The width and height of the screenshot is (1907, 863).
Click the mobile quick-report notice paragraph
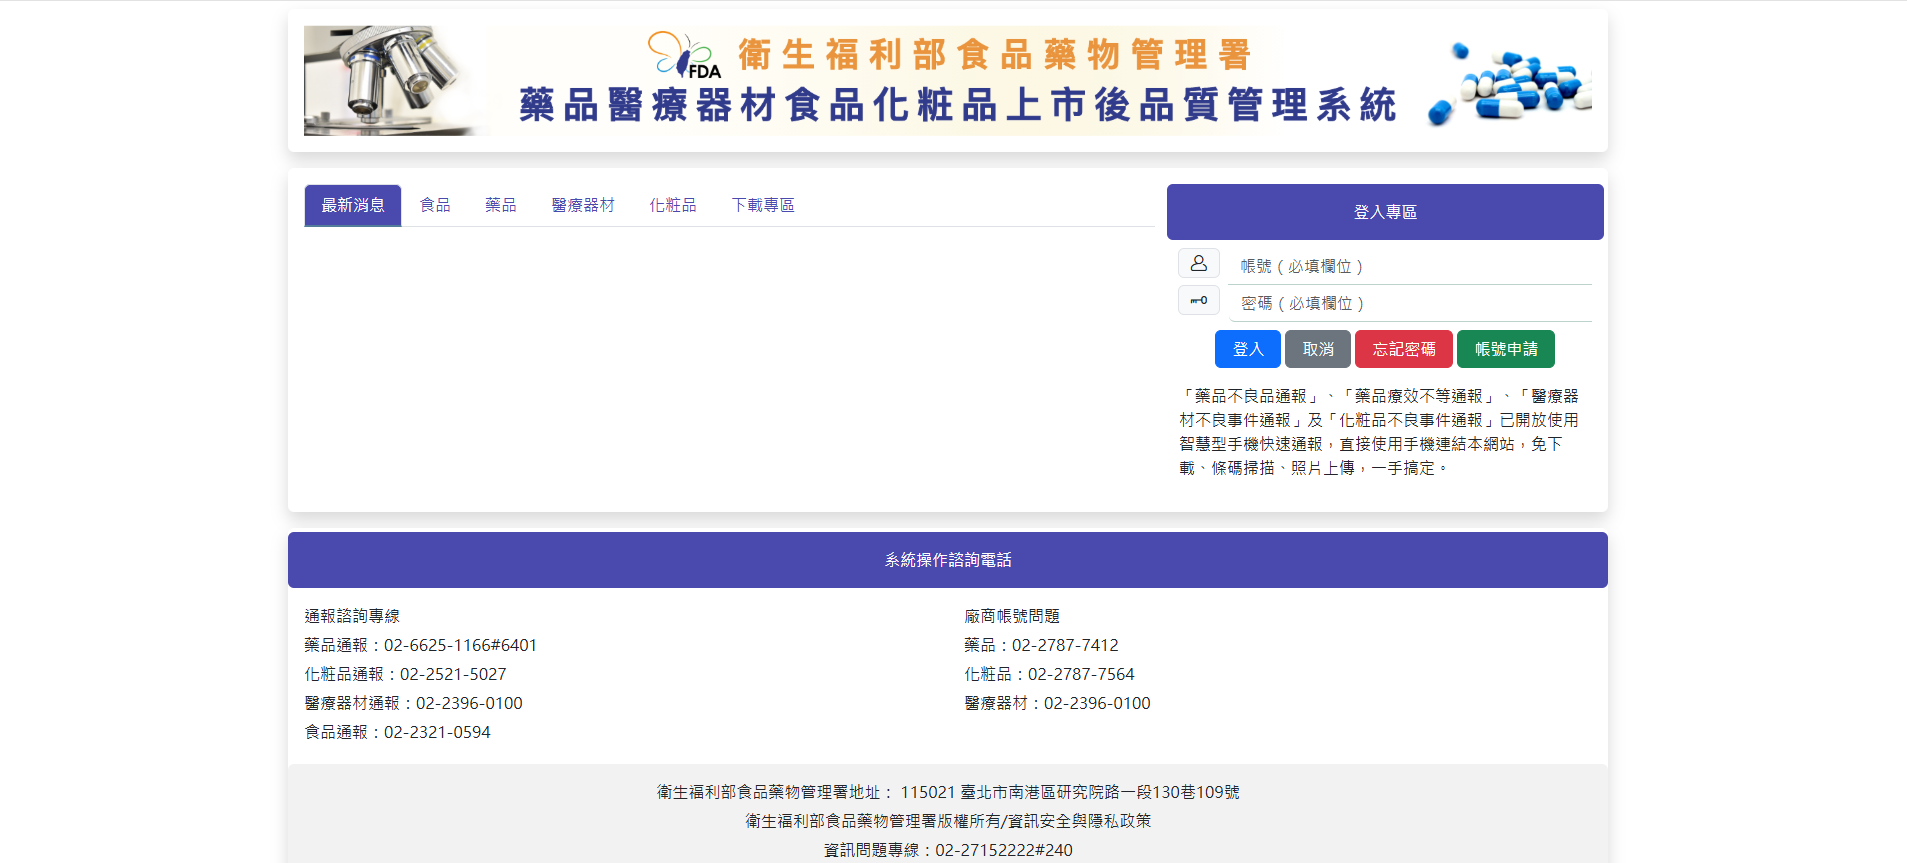coord(1379,432)
